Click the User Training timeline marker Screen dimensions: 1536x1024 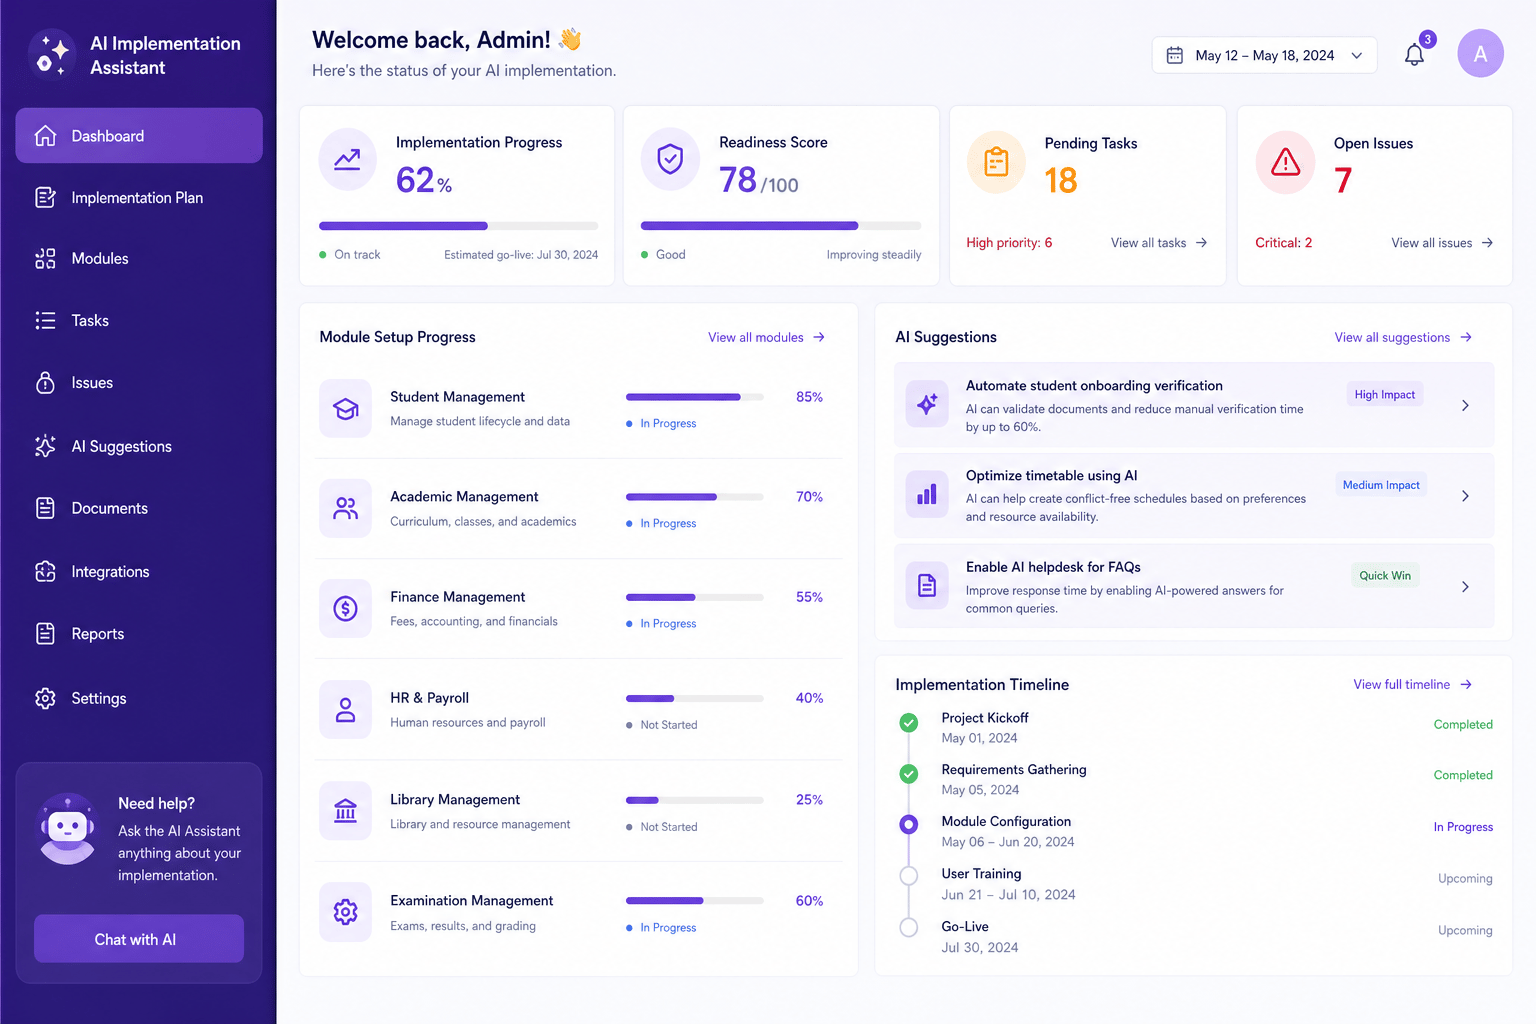[908, 876]
